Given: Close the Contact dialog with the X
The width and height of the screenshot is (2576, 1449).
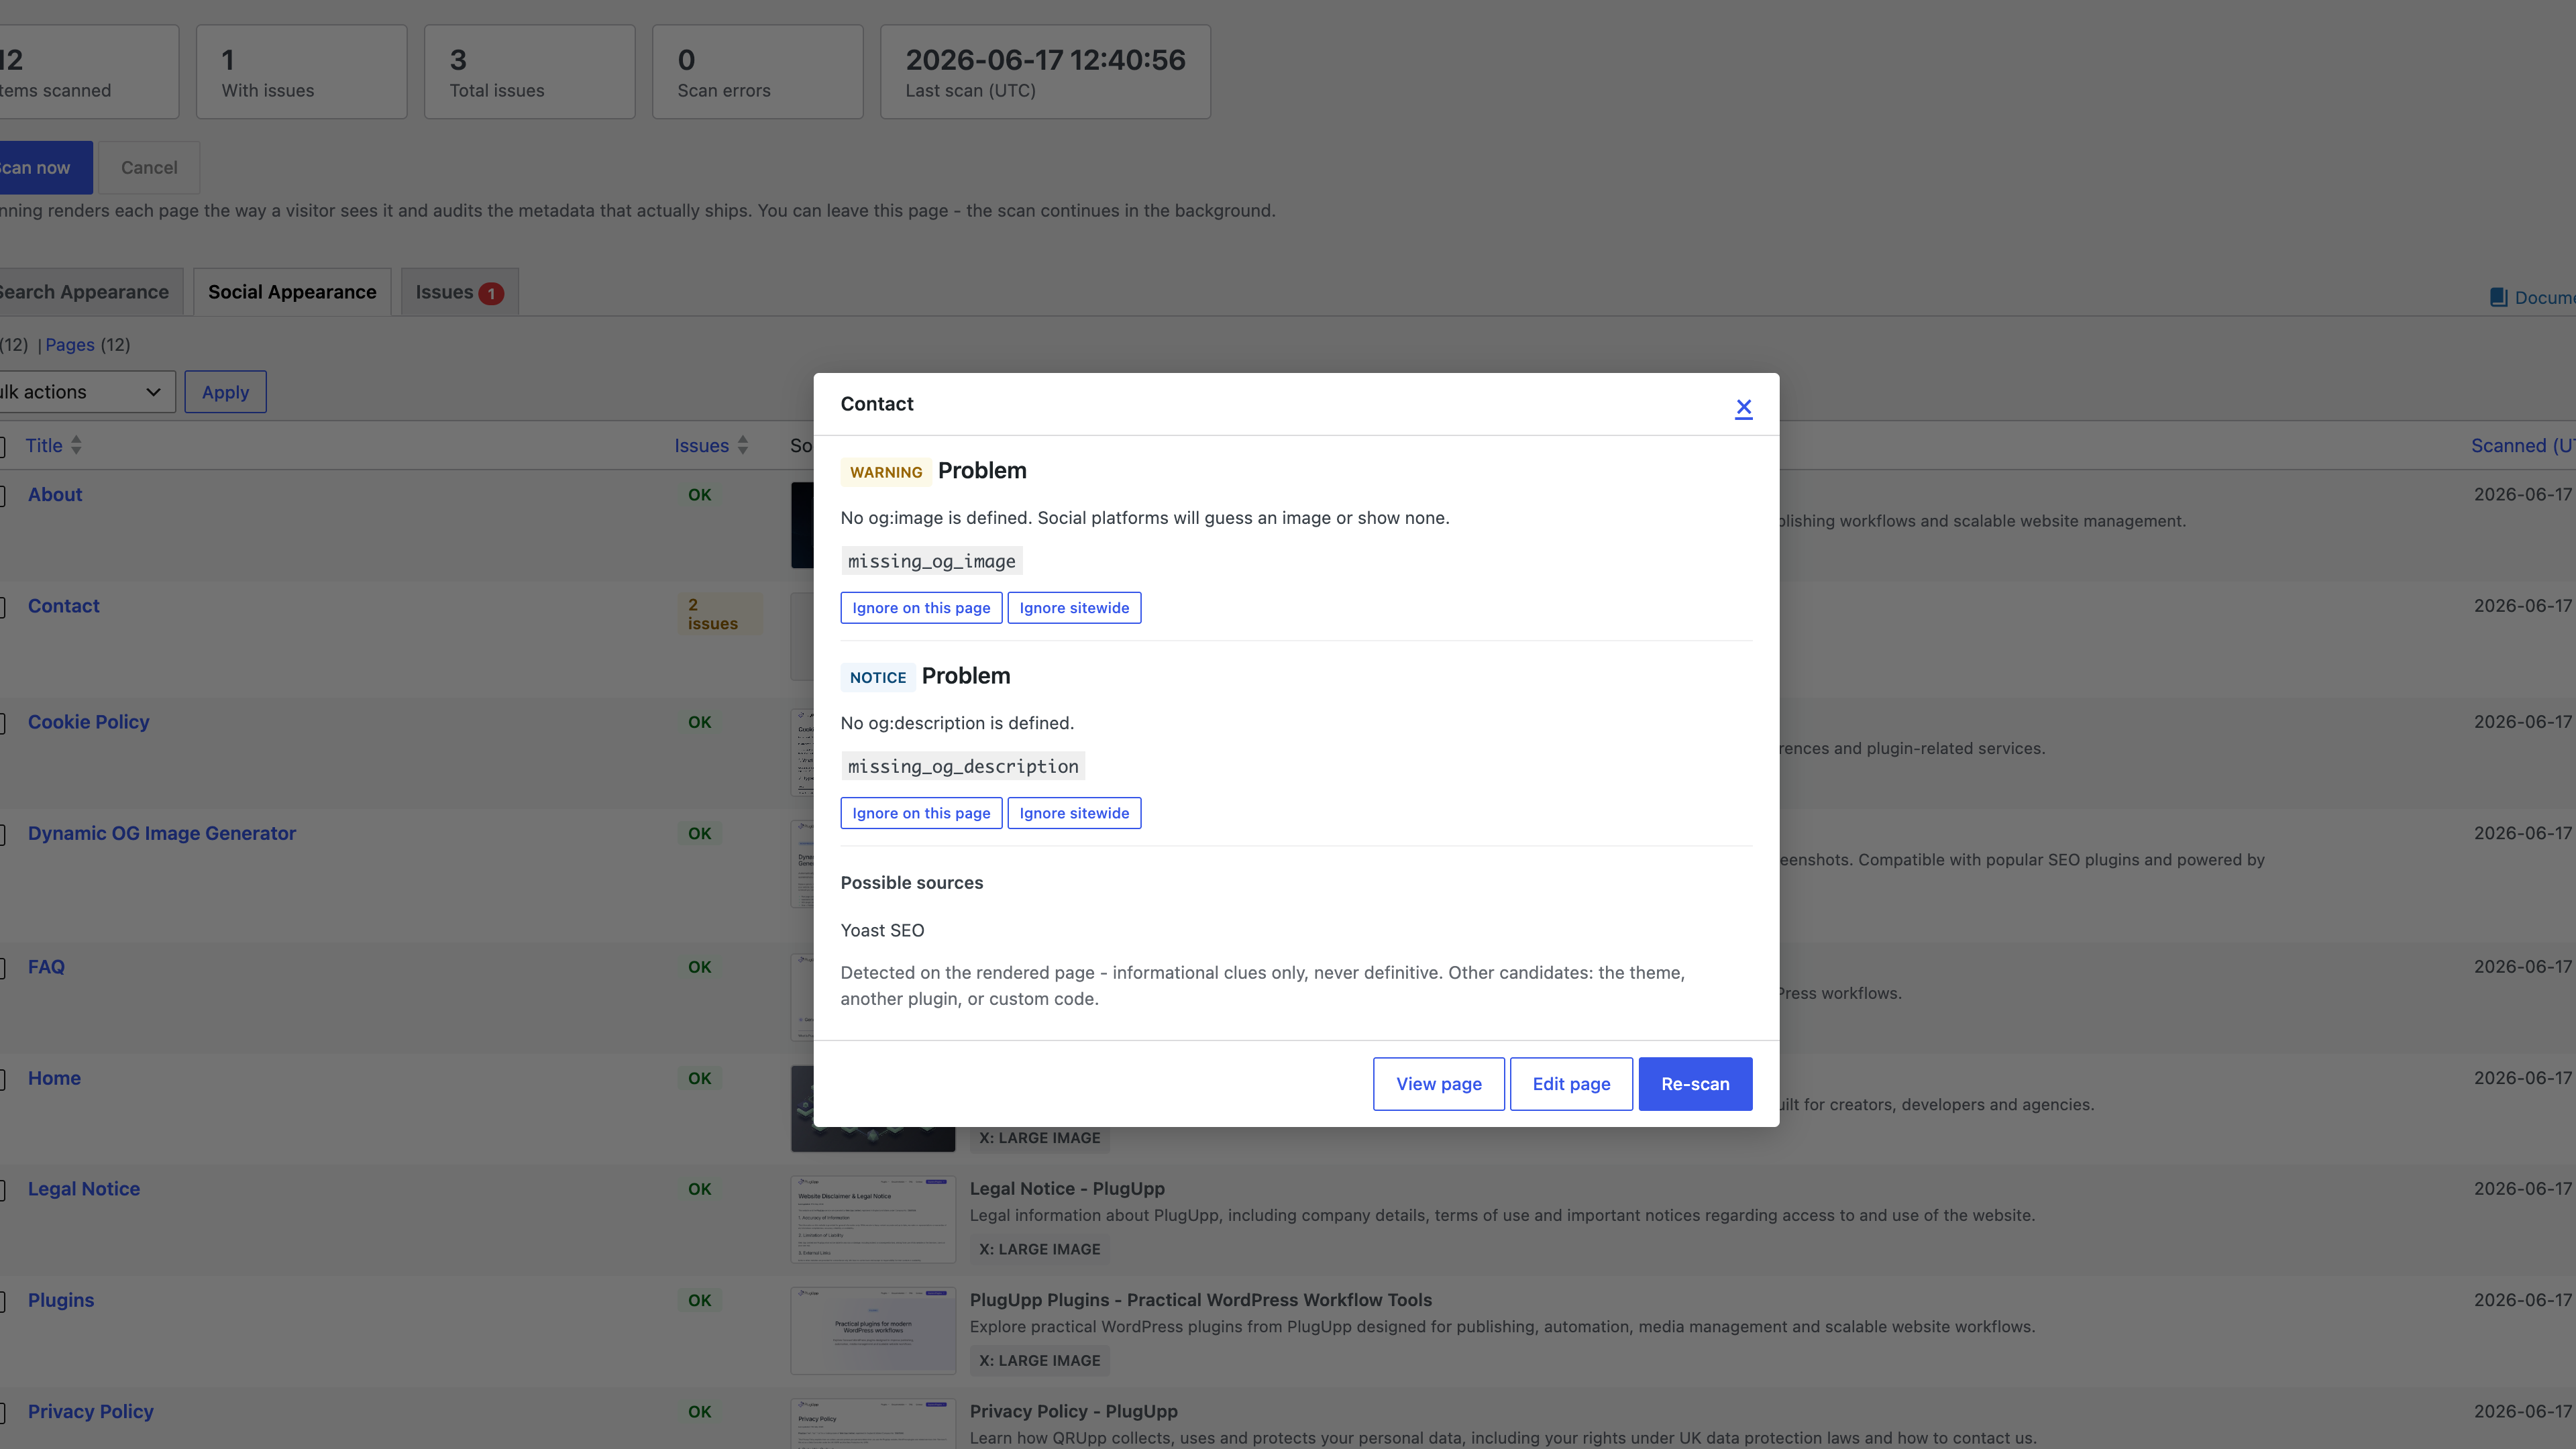Looking at the screenshot, I should [1743, 407].
